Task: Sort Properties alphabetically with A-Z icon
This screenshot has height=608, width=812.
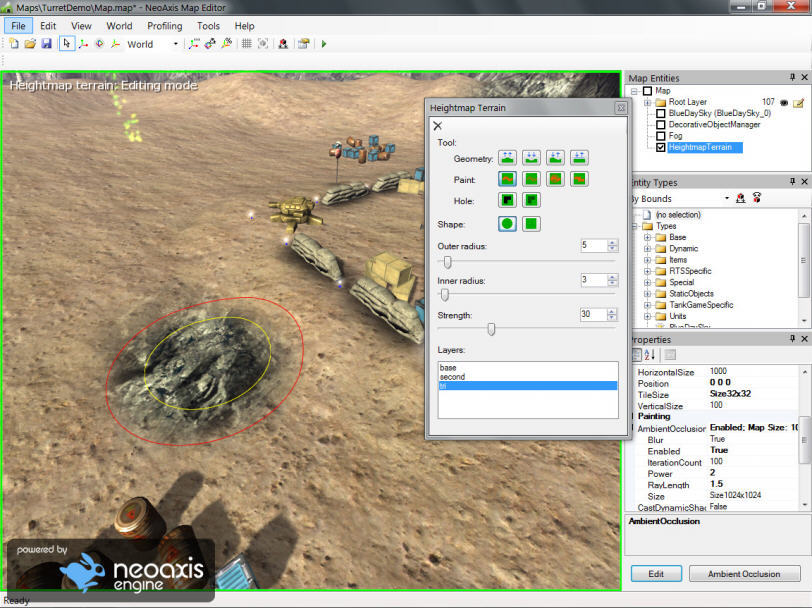Action: tap(650, 355)
